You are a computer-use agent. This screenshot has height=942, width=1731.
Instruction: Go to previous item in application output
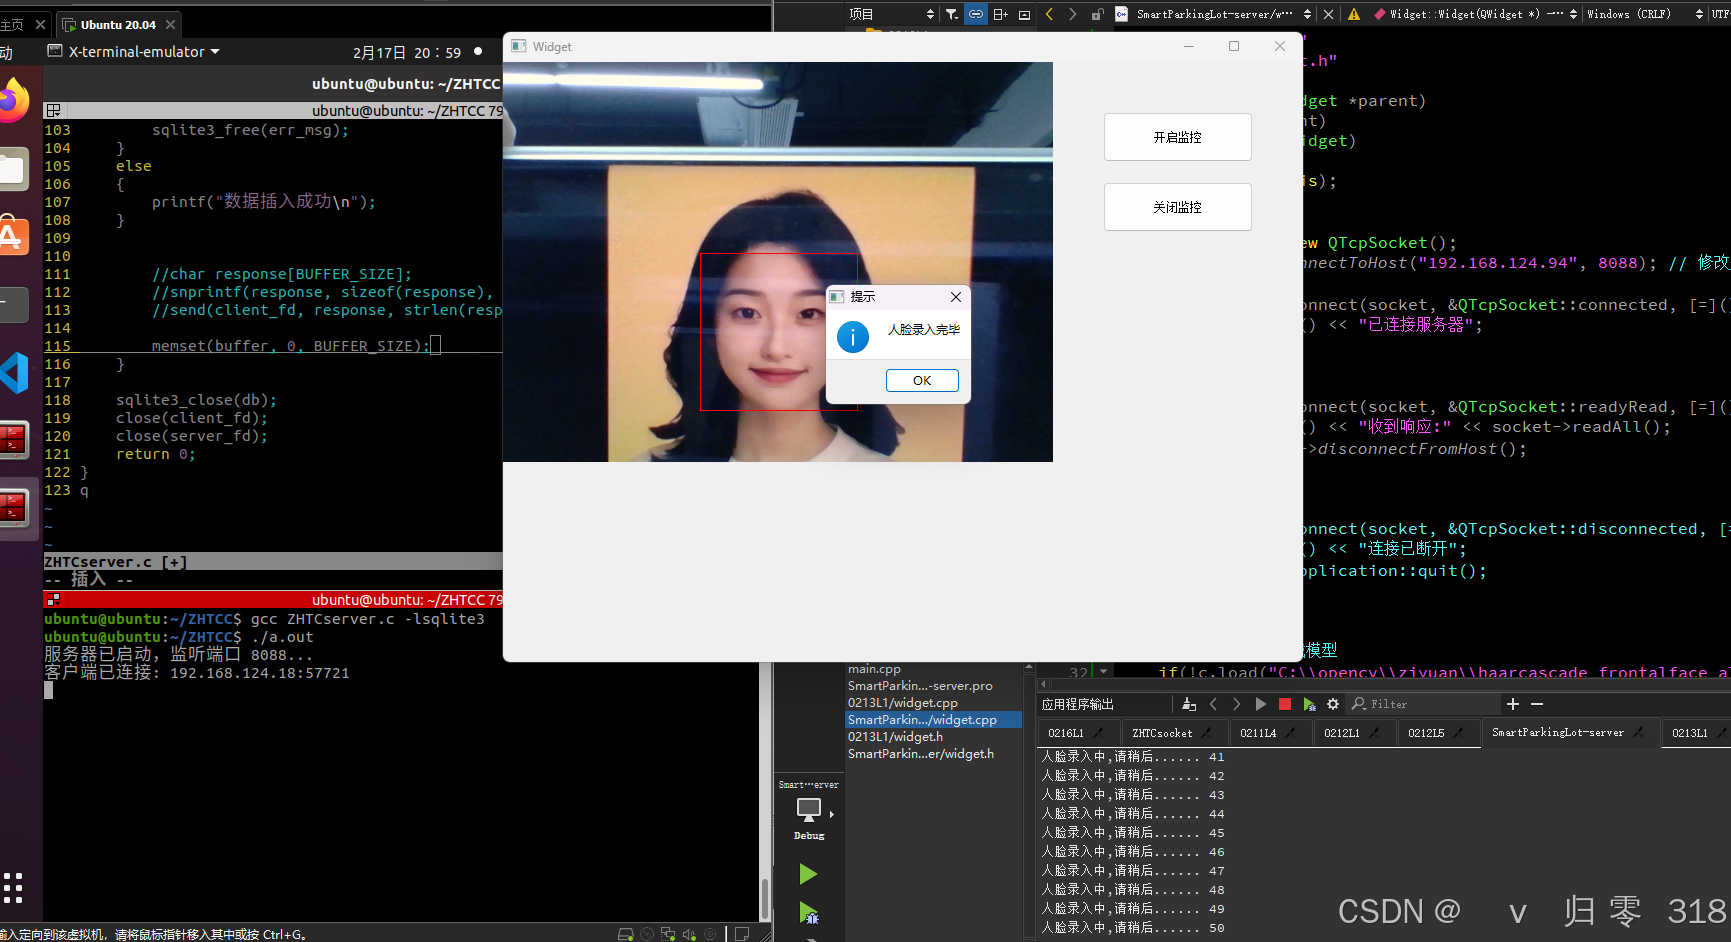(1213, 704)
